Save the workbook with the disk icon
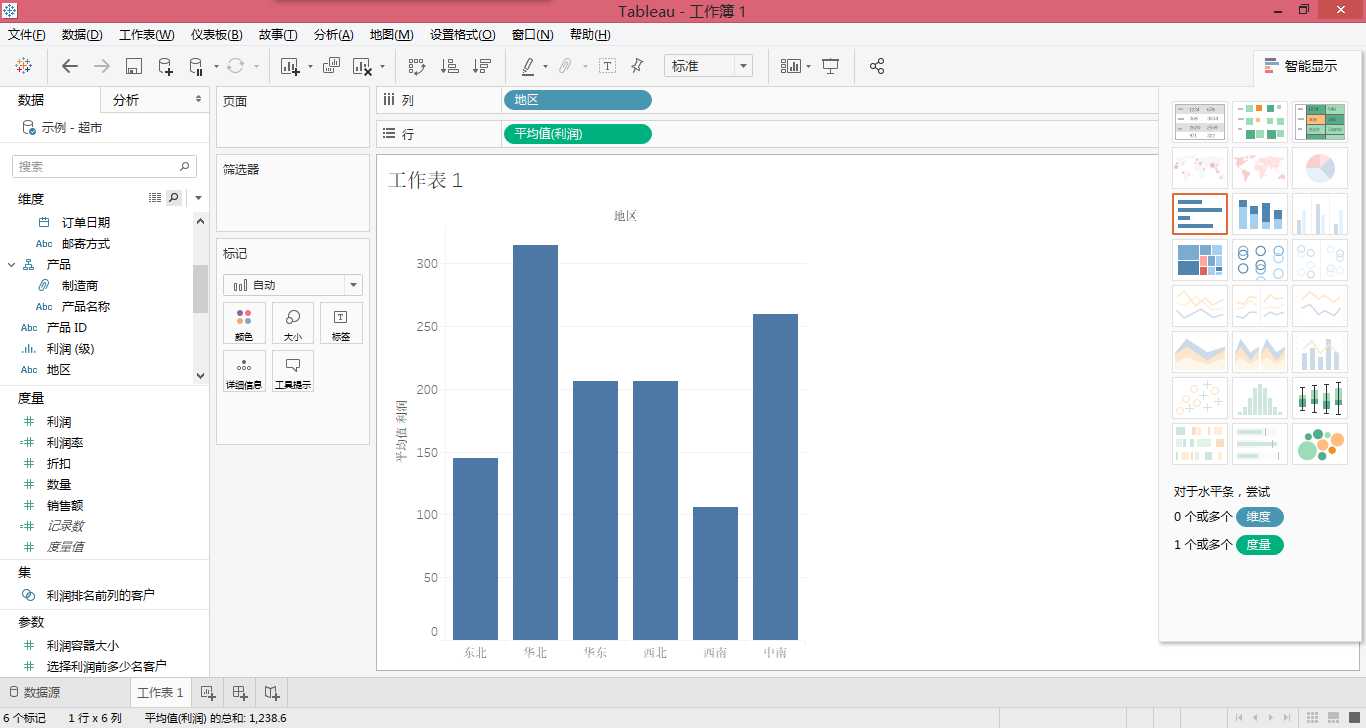This screenshot has width=1366, height=728. click(x=134, y=66)
